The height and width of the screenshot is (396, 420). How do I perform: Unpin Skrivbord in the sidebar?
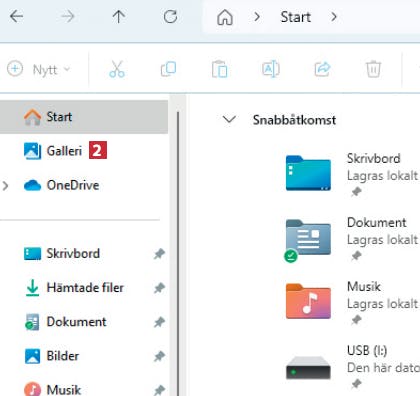pyautogui.click(x=159, y=254)
